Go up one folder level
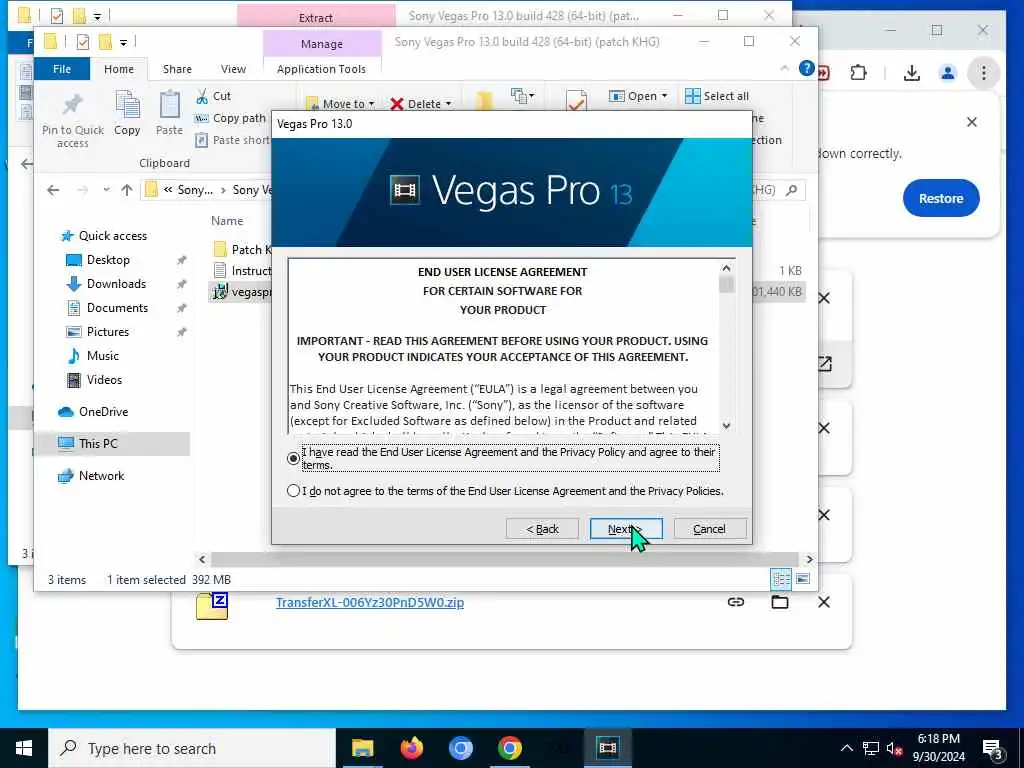This screenshot has width=1024, height=768. 127,190
